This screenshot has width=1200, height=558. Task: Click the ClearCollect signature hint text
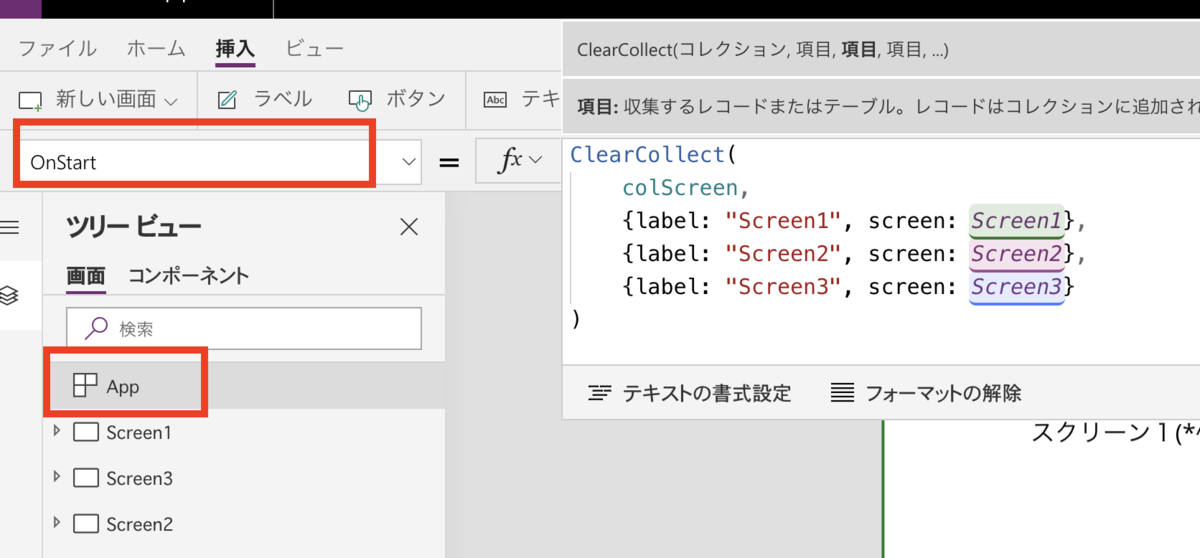tap(763, 50)
